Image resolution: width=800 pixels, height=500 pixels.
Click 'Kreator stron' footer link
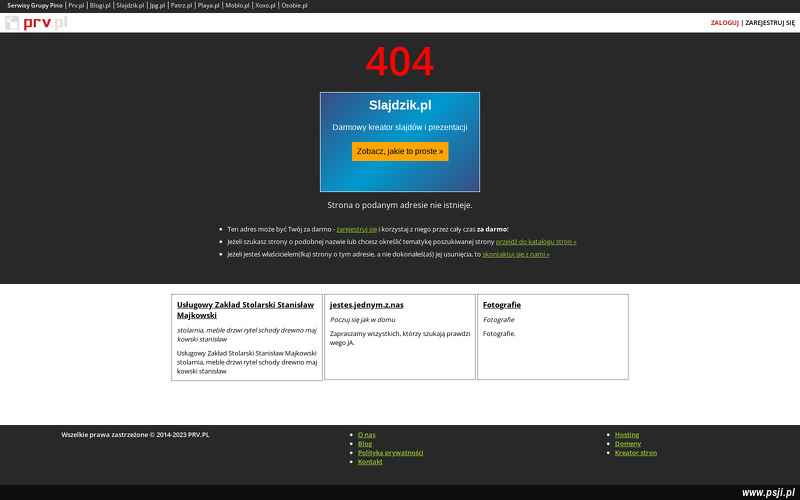click(636, 453)
